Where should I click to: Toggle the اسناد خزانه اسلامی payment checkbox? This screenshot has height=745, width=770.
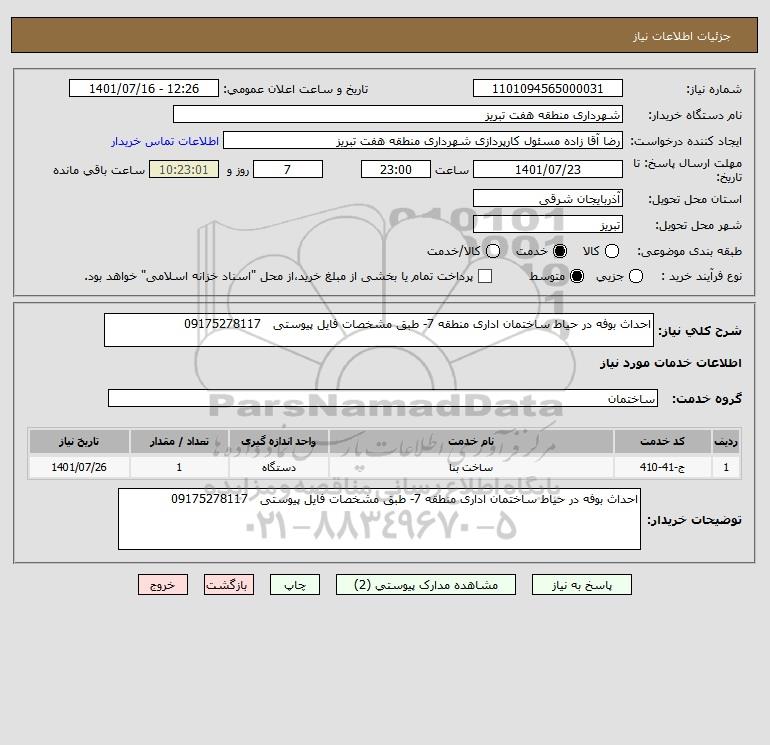pos(485,276)
